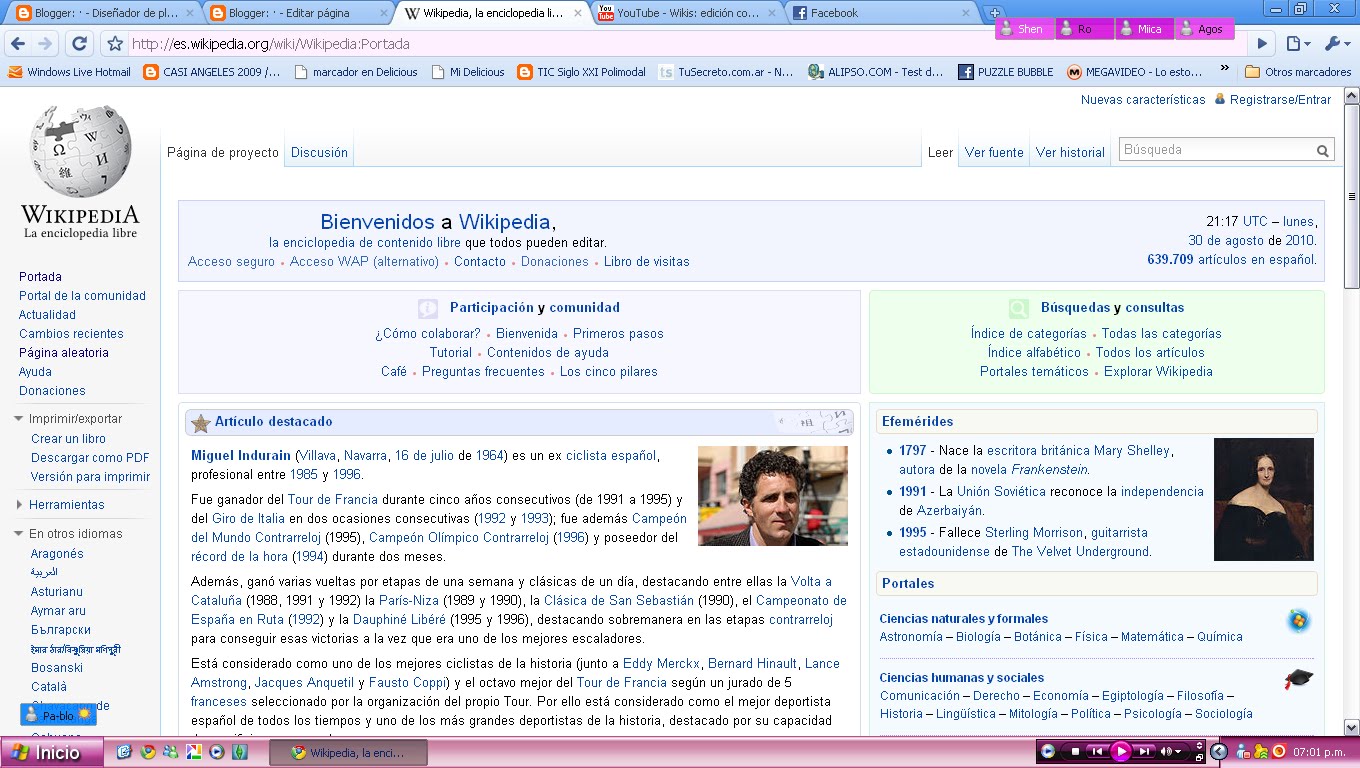Click the Wikipedia taskbar window button
The image size is (1360, 768).
[349, 753]
